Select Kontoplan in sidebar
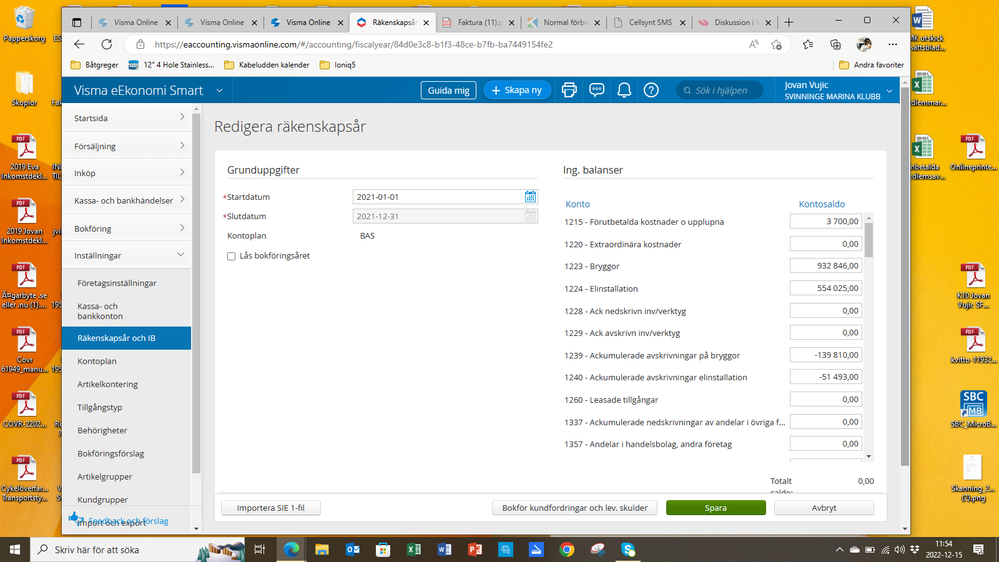The height and width of the screenshot is (562, 999). click(x=97, y=361)
